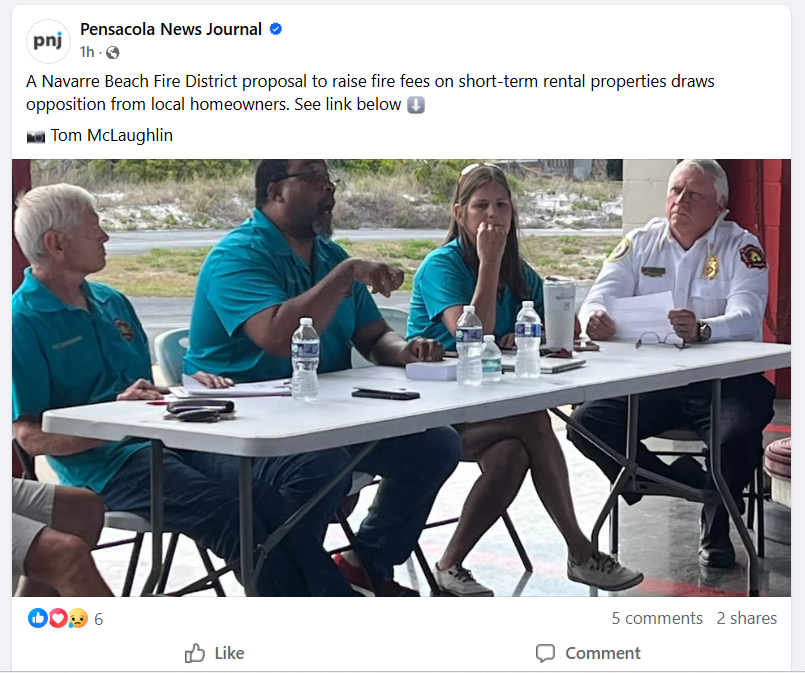
Task: Click the speech bubble icon beside Comment
Action: (545, 653)
